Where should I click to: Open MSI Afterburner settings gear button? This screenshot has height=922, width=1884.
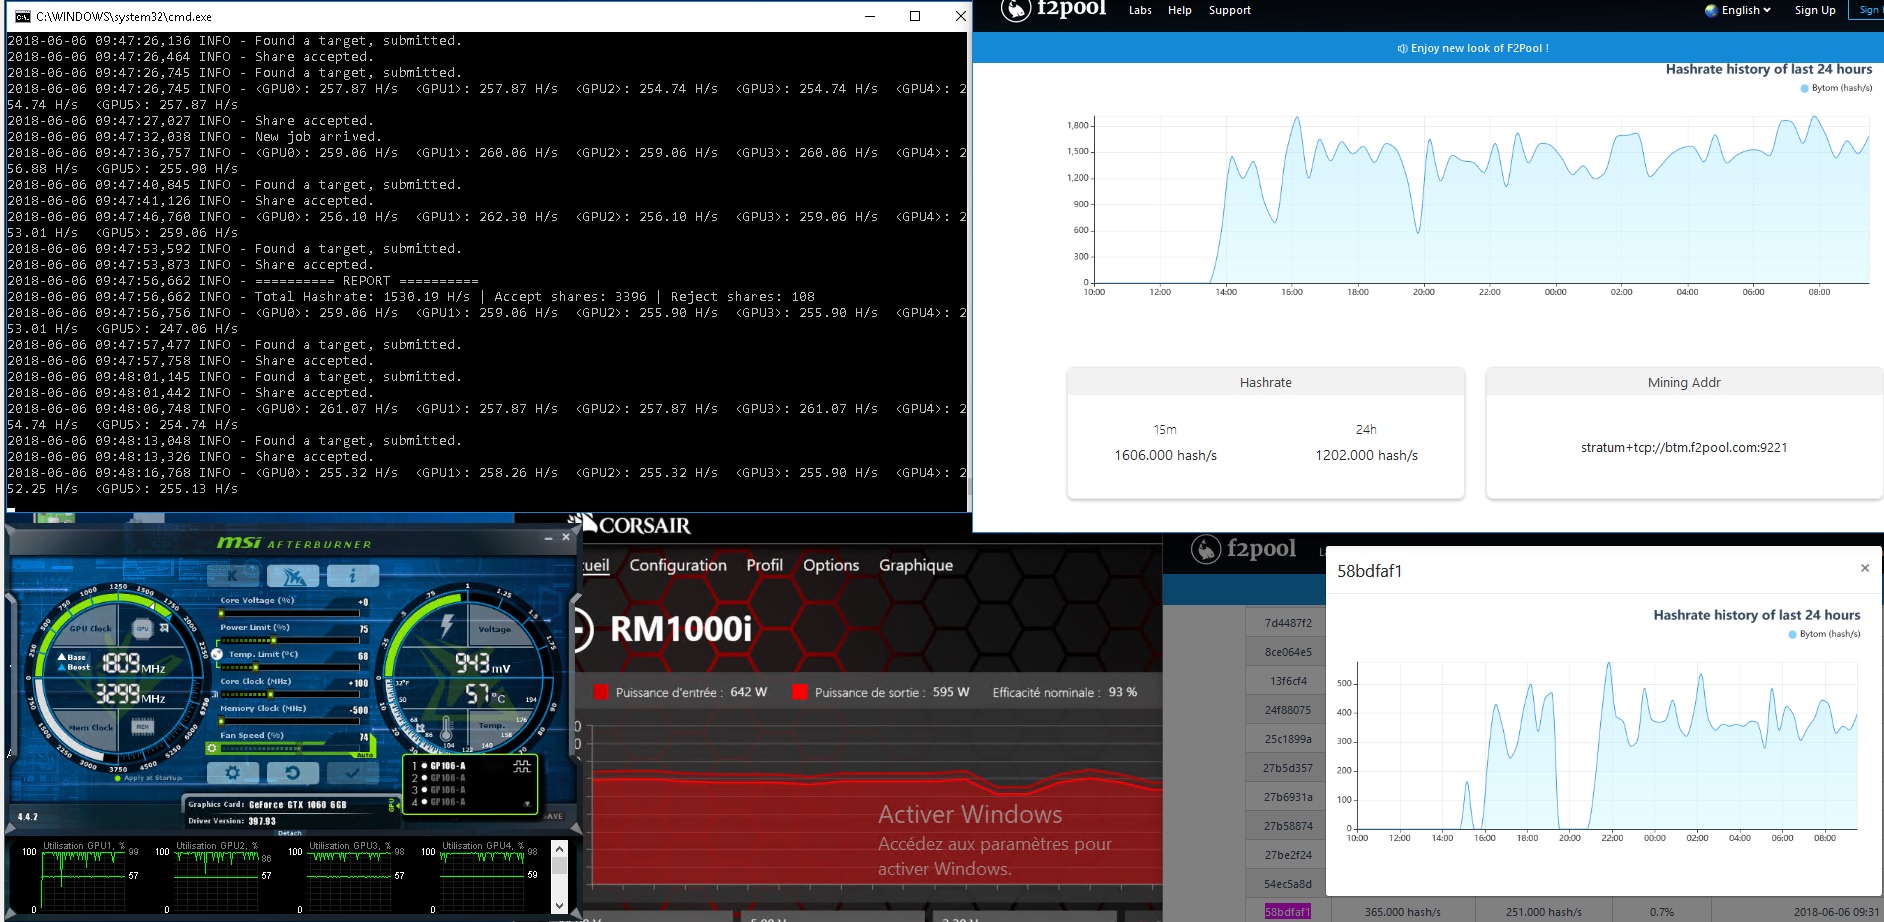point(233,773)
